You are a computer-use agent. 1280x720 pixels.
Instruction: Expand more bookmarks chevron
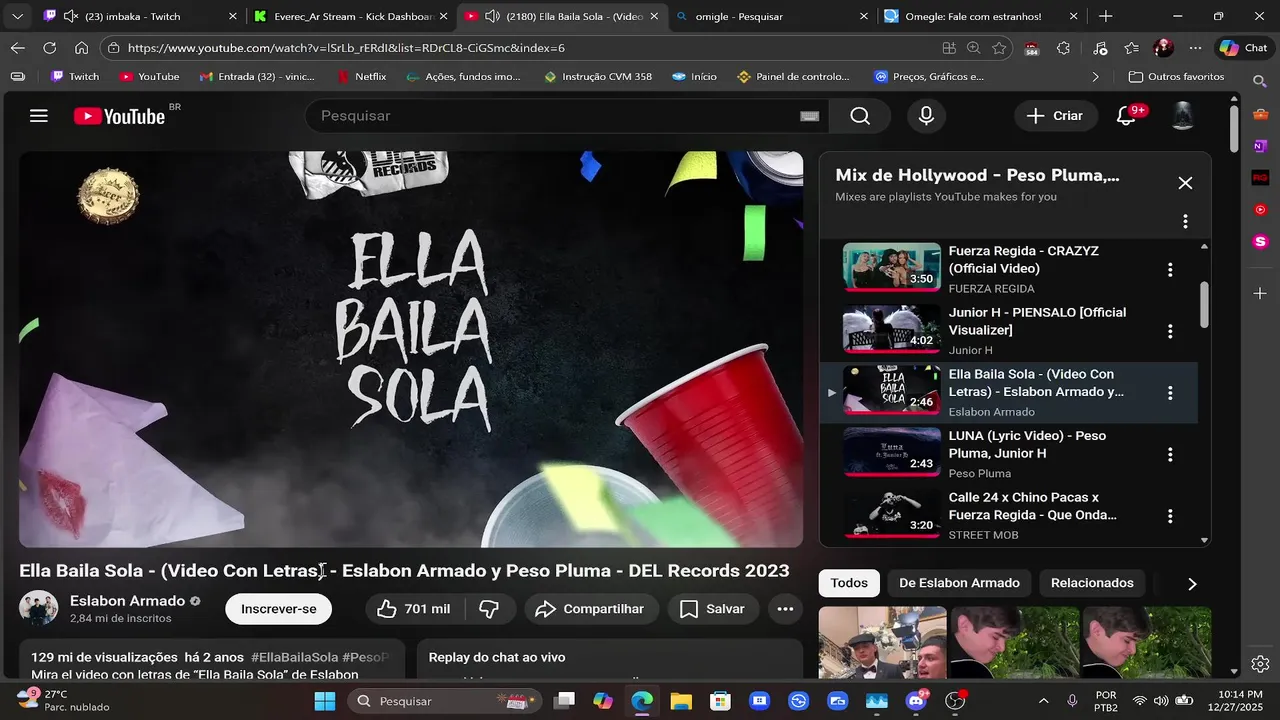[x=1095, y=77]
